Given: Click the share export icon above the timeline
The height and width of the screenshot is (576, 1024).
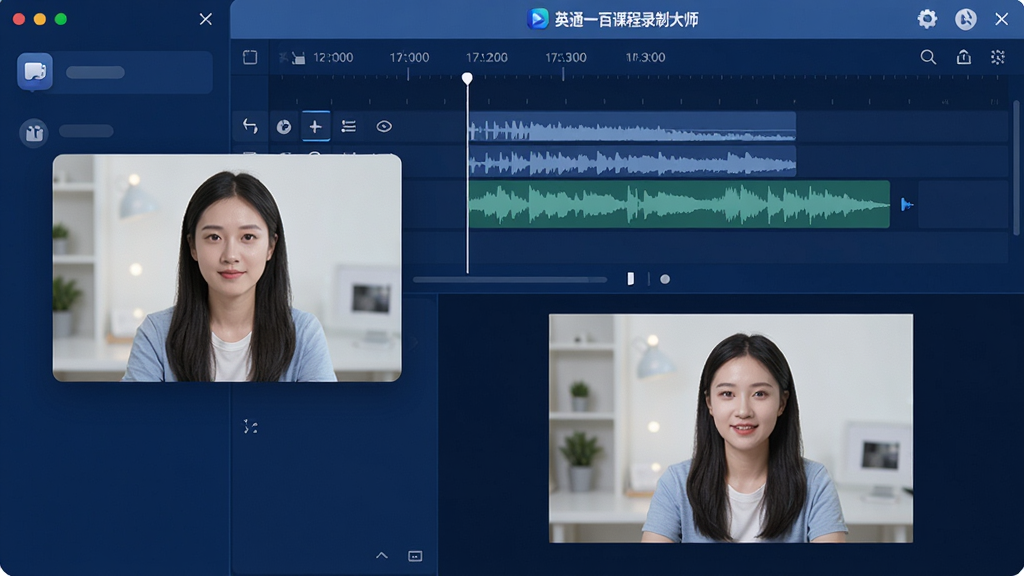Looking at the screenshot, I should (964, 57).
